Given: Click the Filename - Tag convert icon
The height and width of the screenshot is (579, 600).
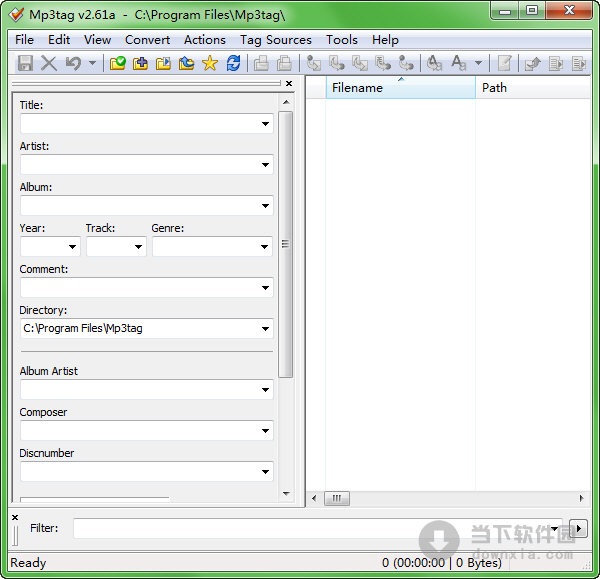Looking at the screenshot, I should click(337, 63).
